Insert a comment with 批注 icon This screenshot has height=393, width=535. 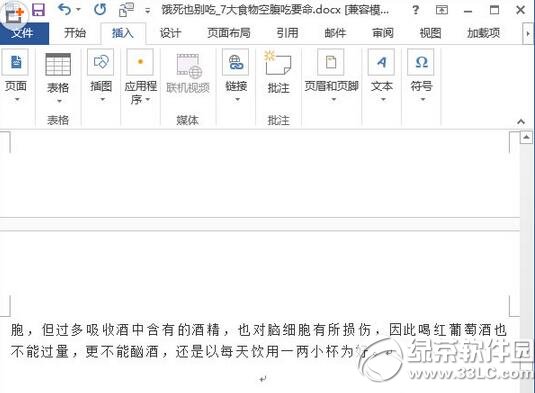(x=277, y=63)
